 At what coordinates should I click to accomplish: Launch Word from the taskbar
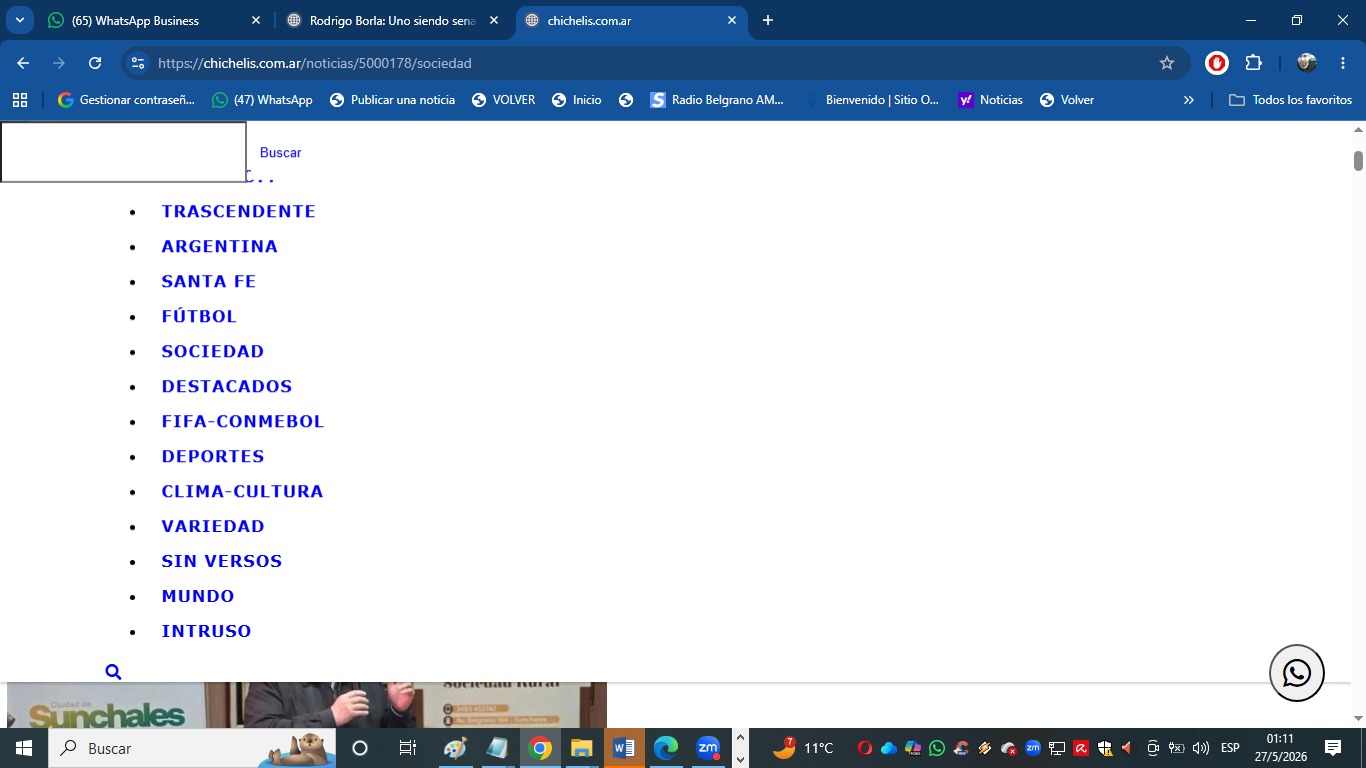[623, 748]
